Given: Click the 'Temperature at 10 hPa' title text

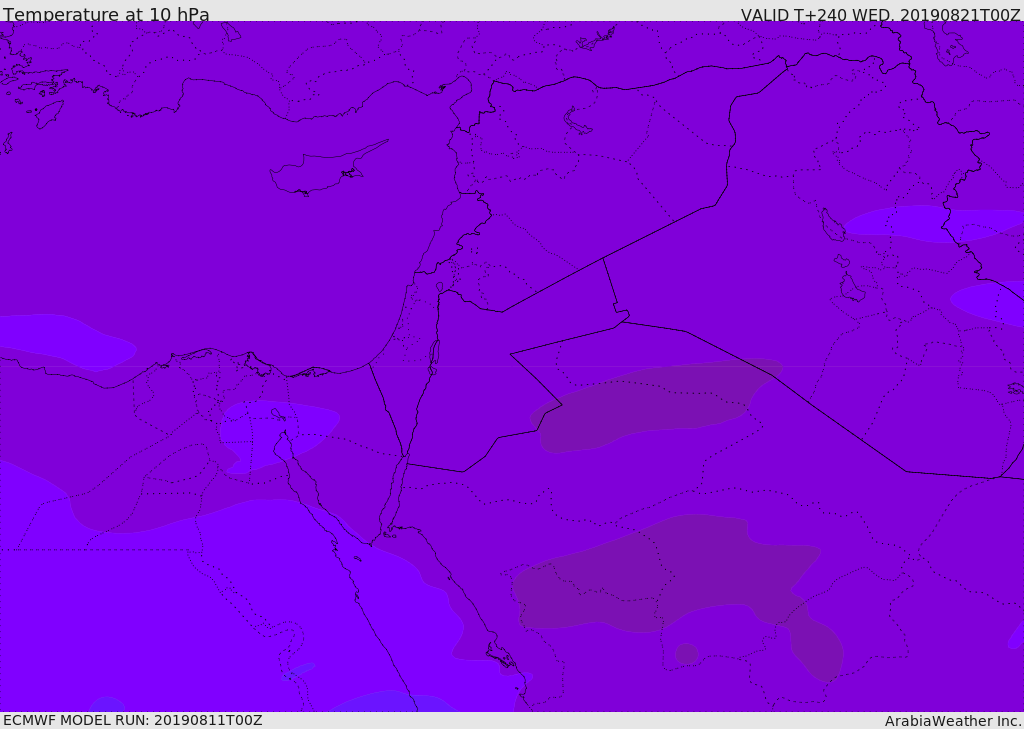Looking at the screenshot, I should click(106, 14).
